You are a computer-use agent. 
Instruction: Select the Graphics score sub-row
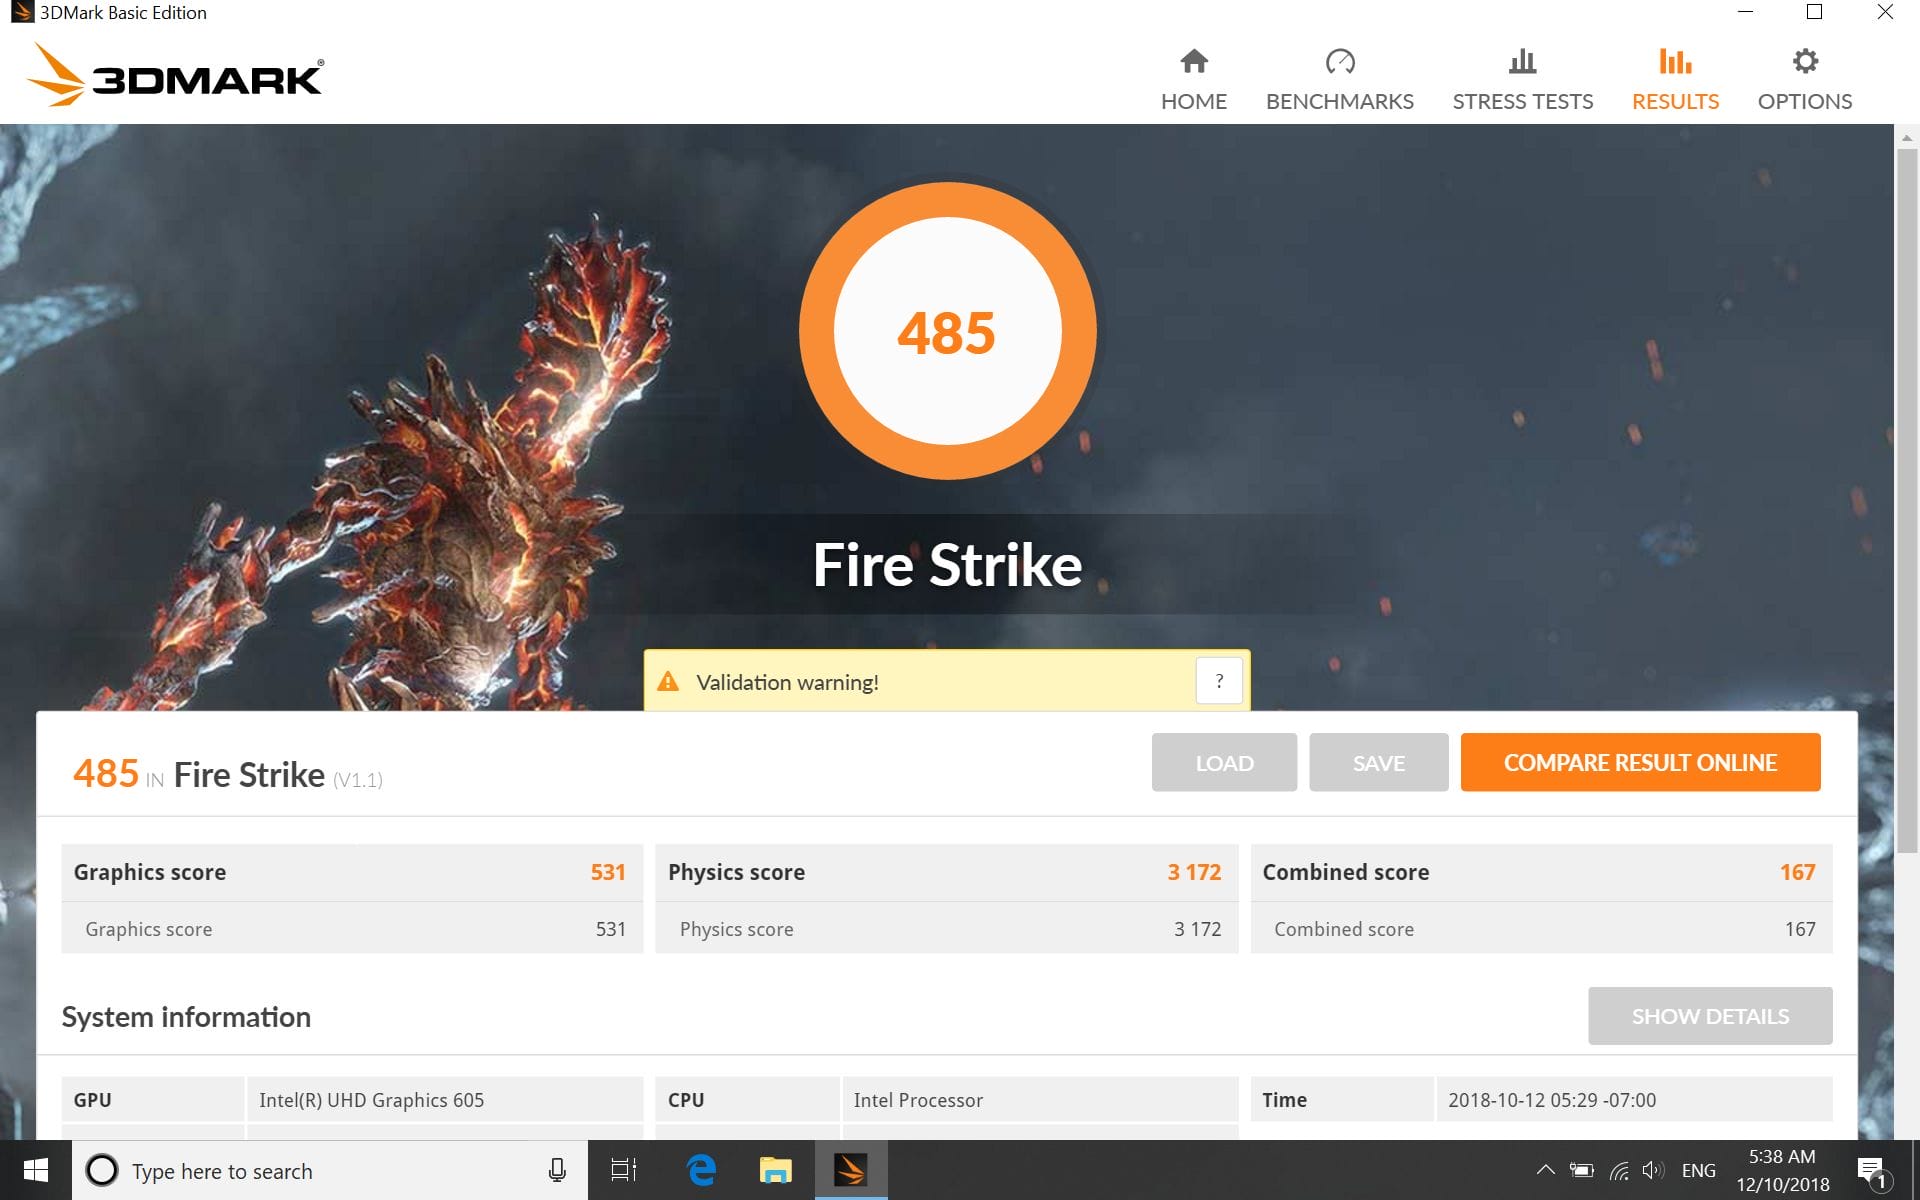352,929
